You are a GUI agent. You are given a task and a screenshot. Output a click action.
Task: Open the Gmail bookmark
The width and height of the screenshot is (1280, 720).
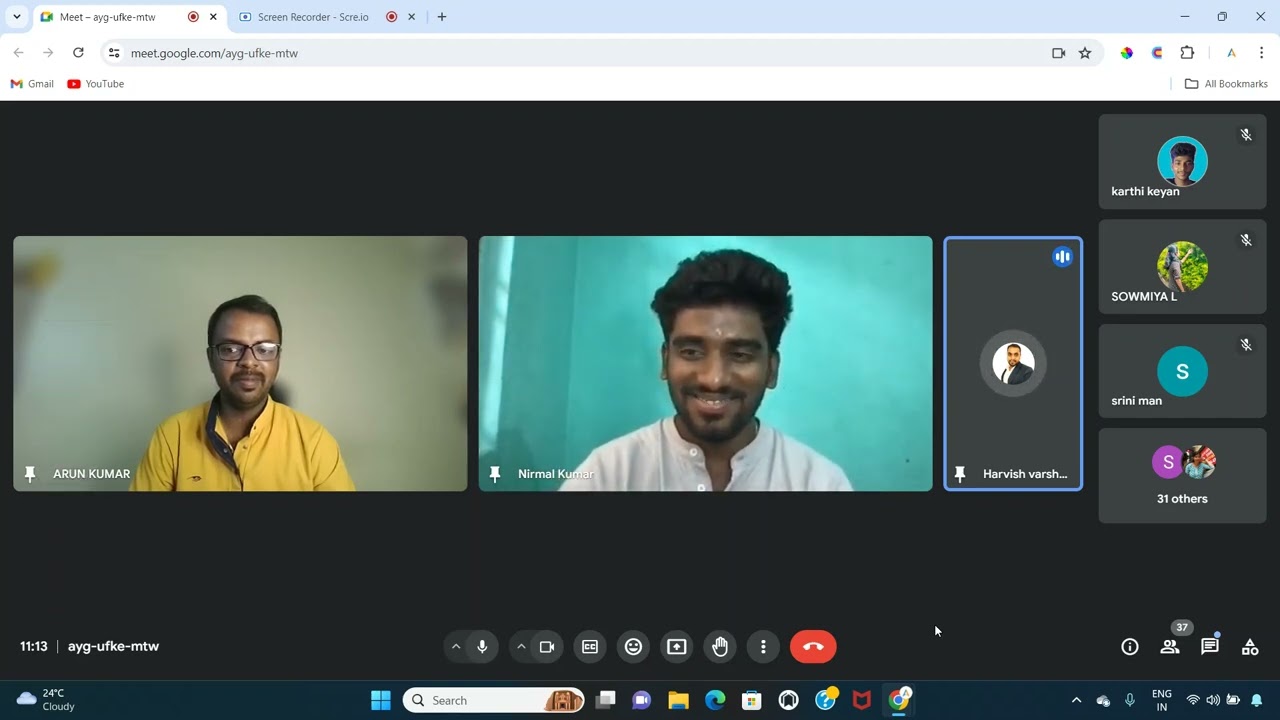coord(32,84)
